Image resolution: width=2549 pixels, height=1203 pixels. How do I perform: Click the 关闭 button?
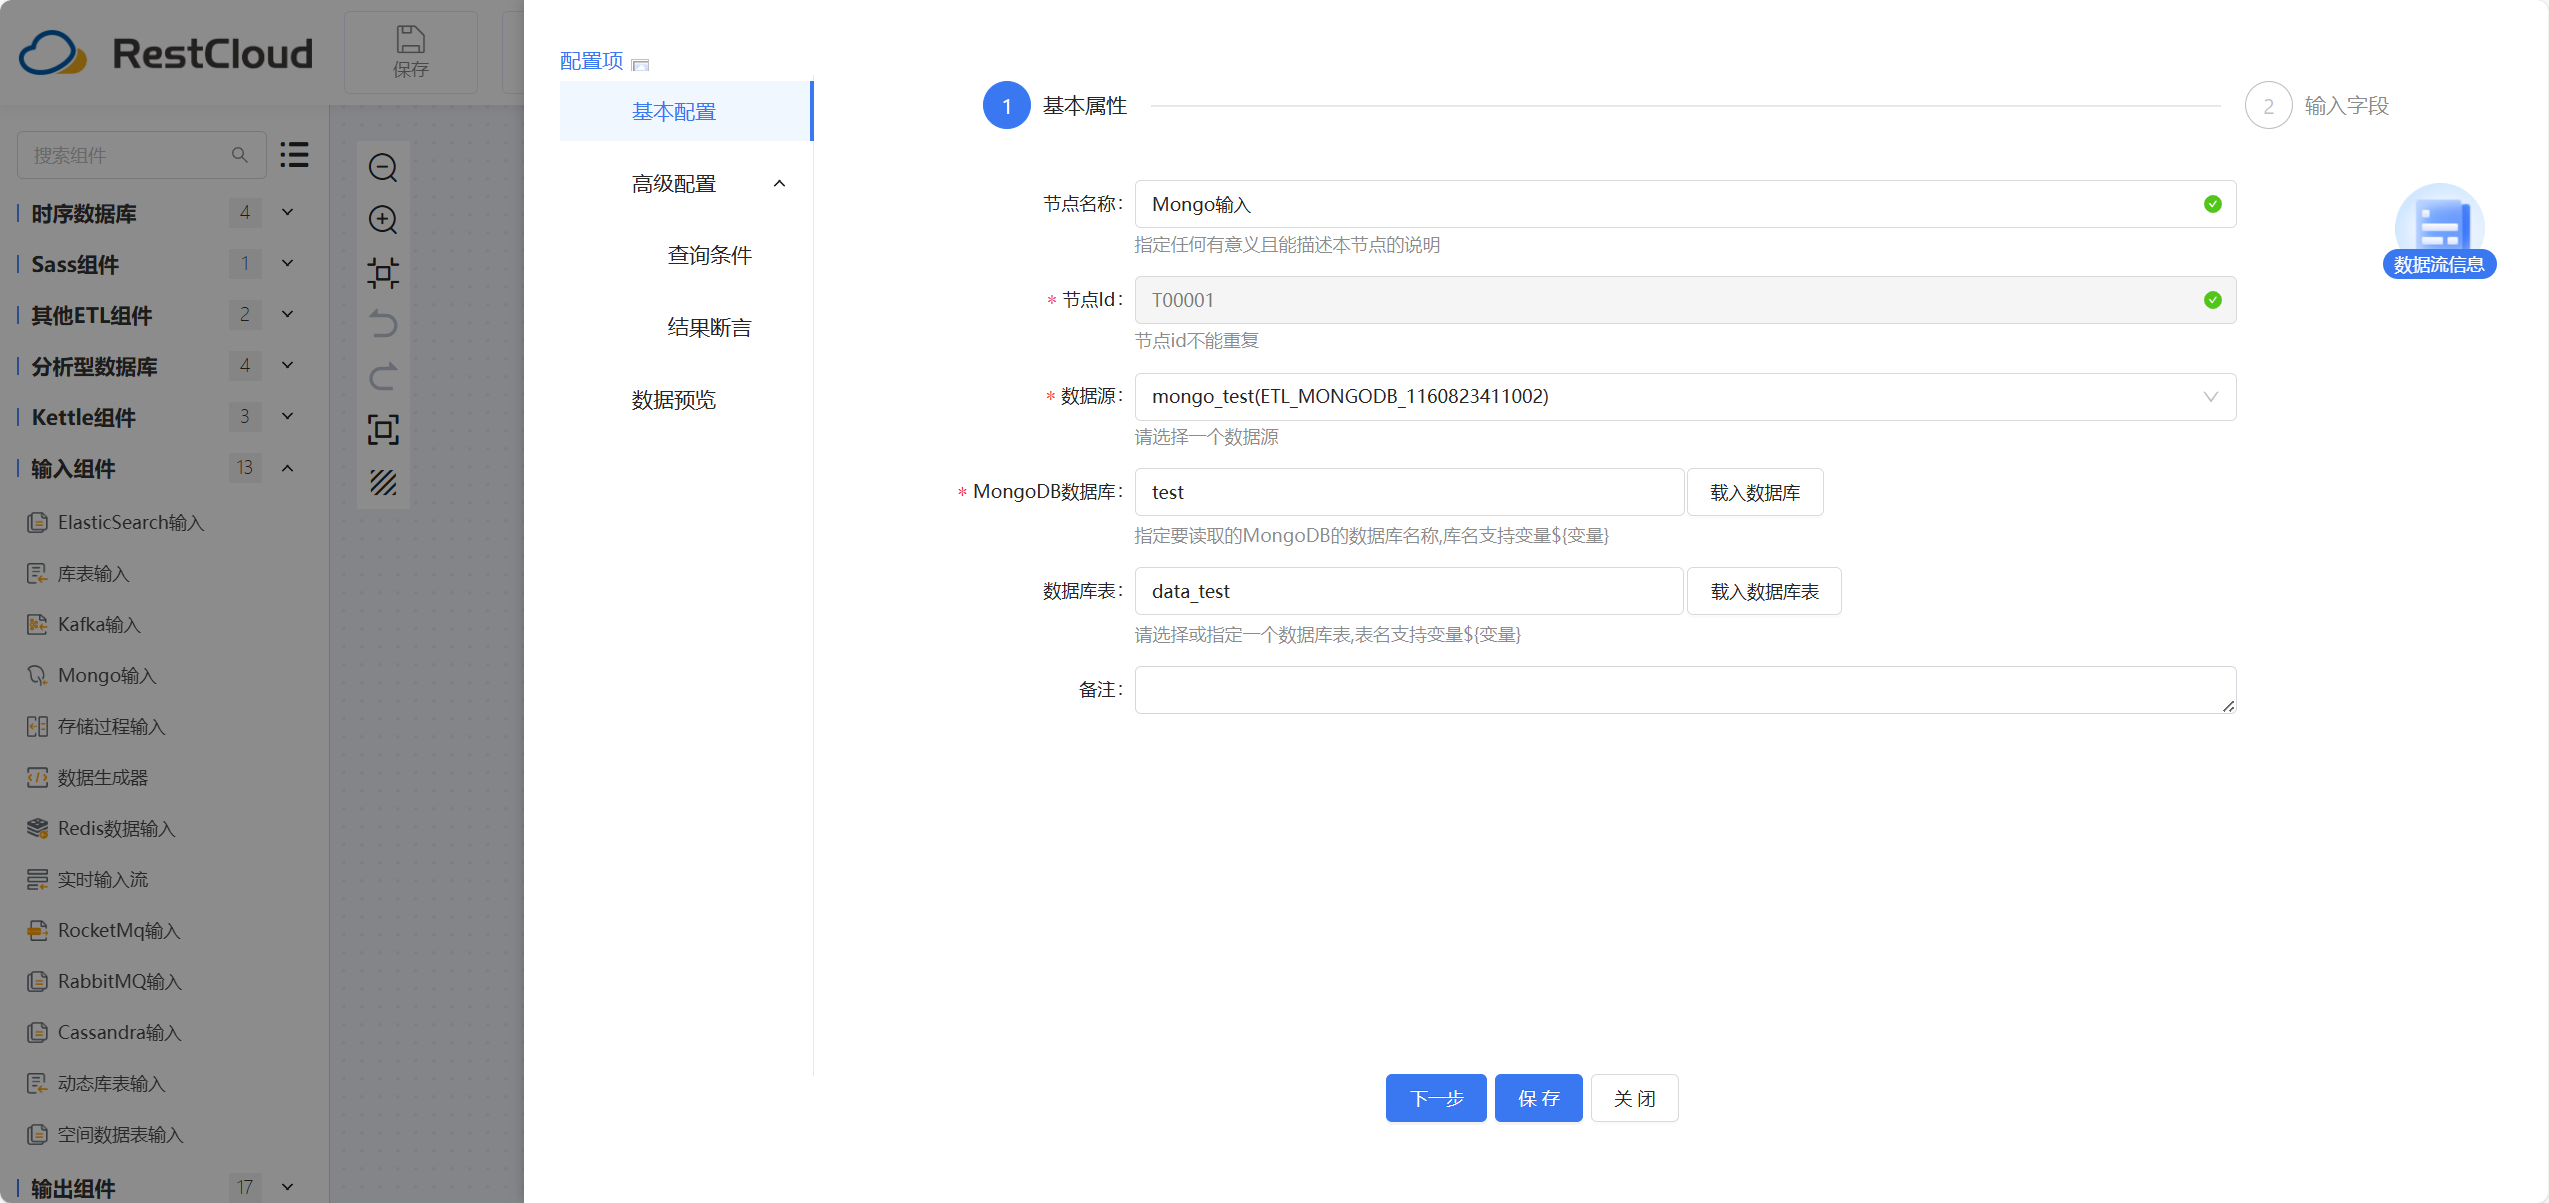[x=1634, y=1098]
